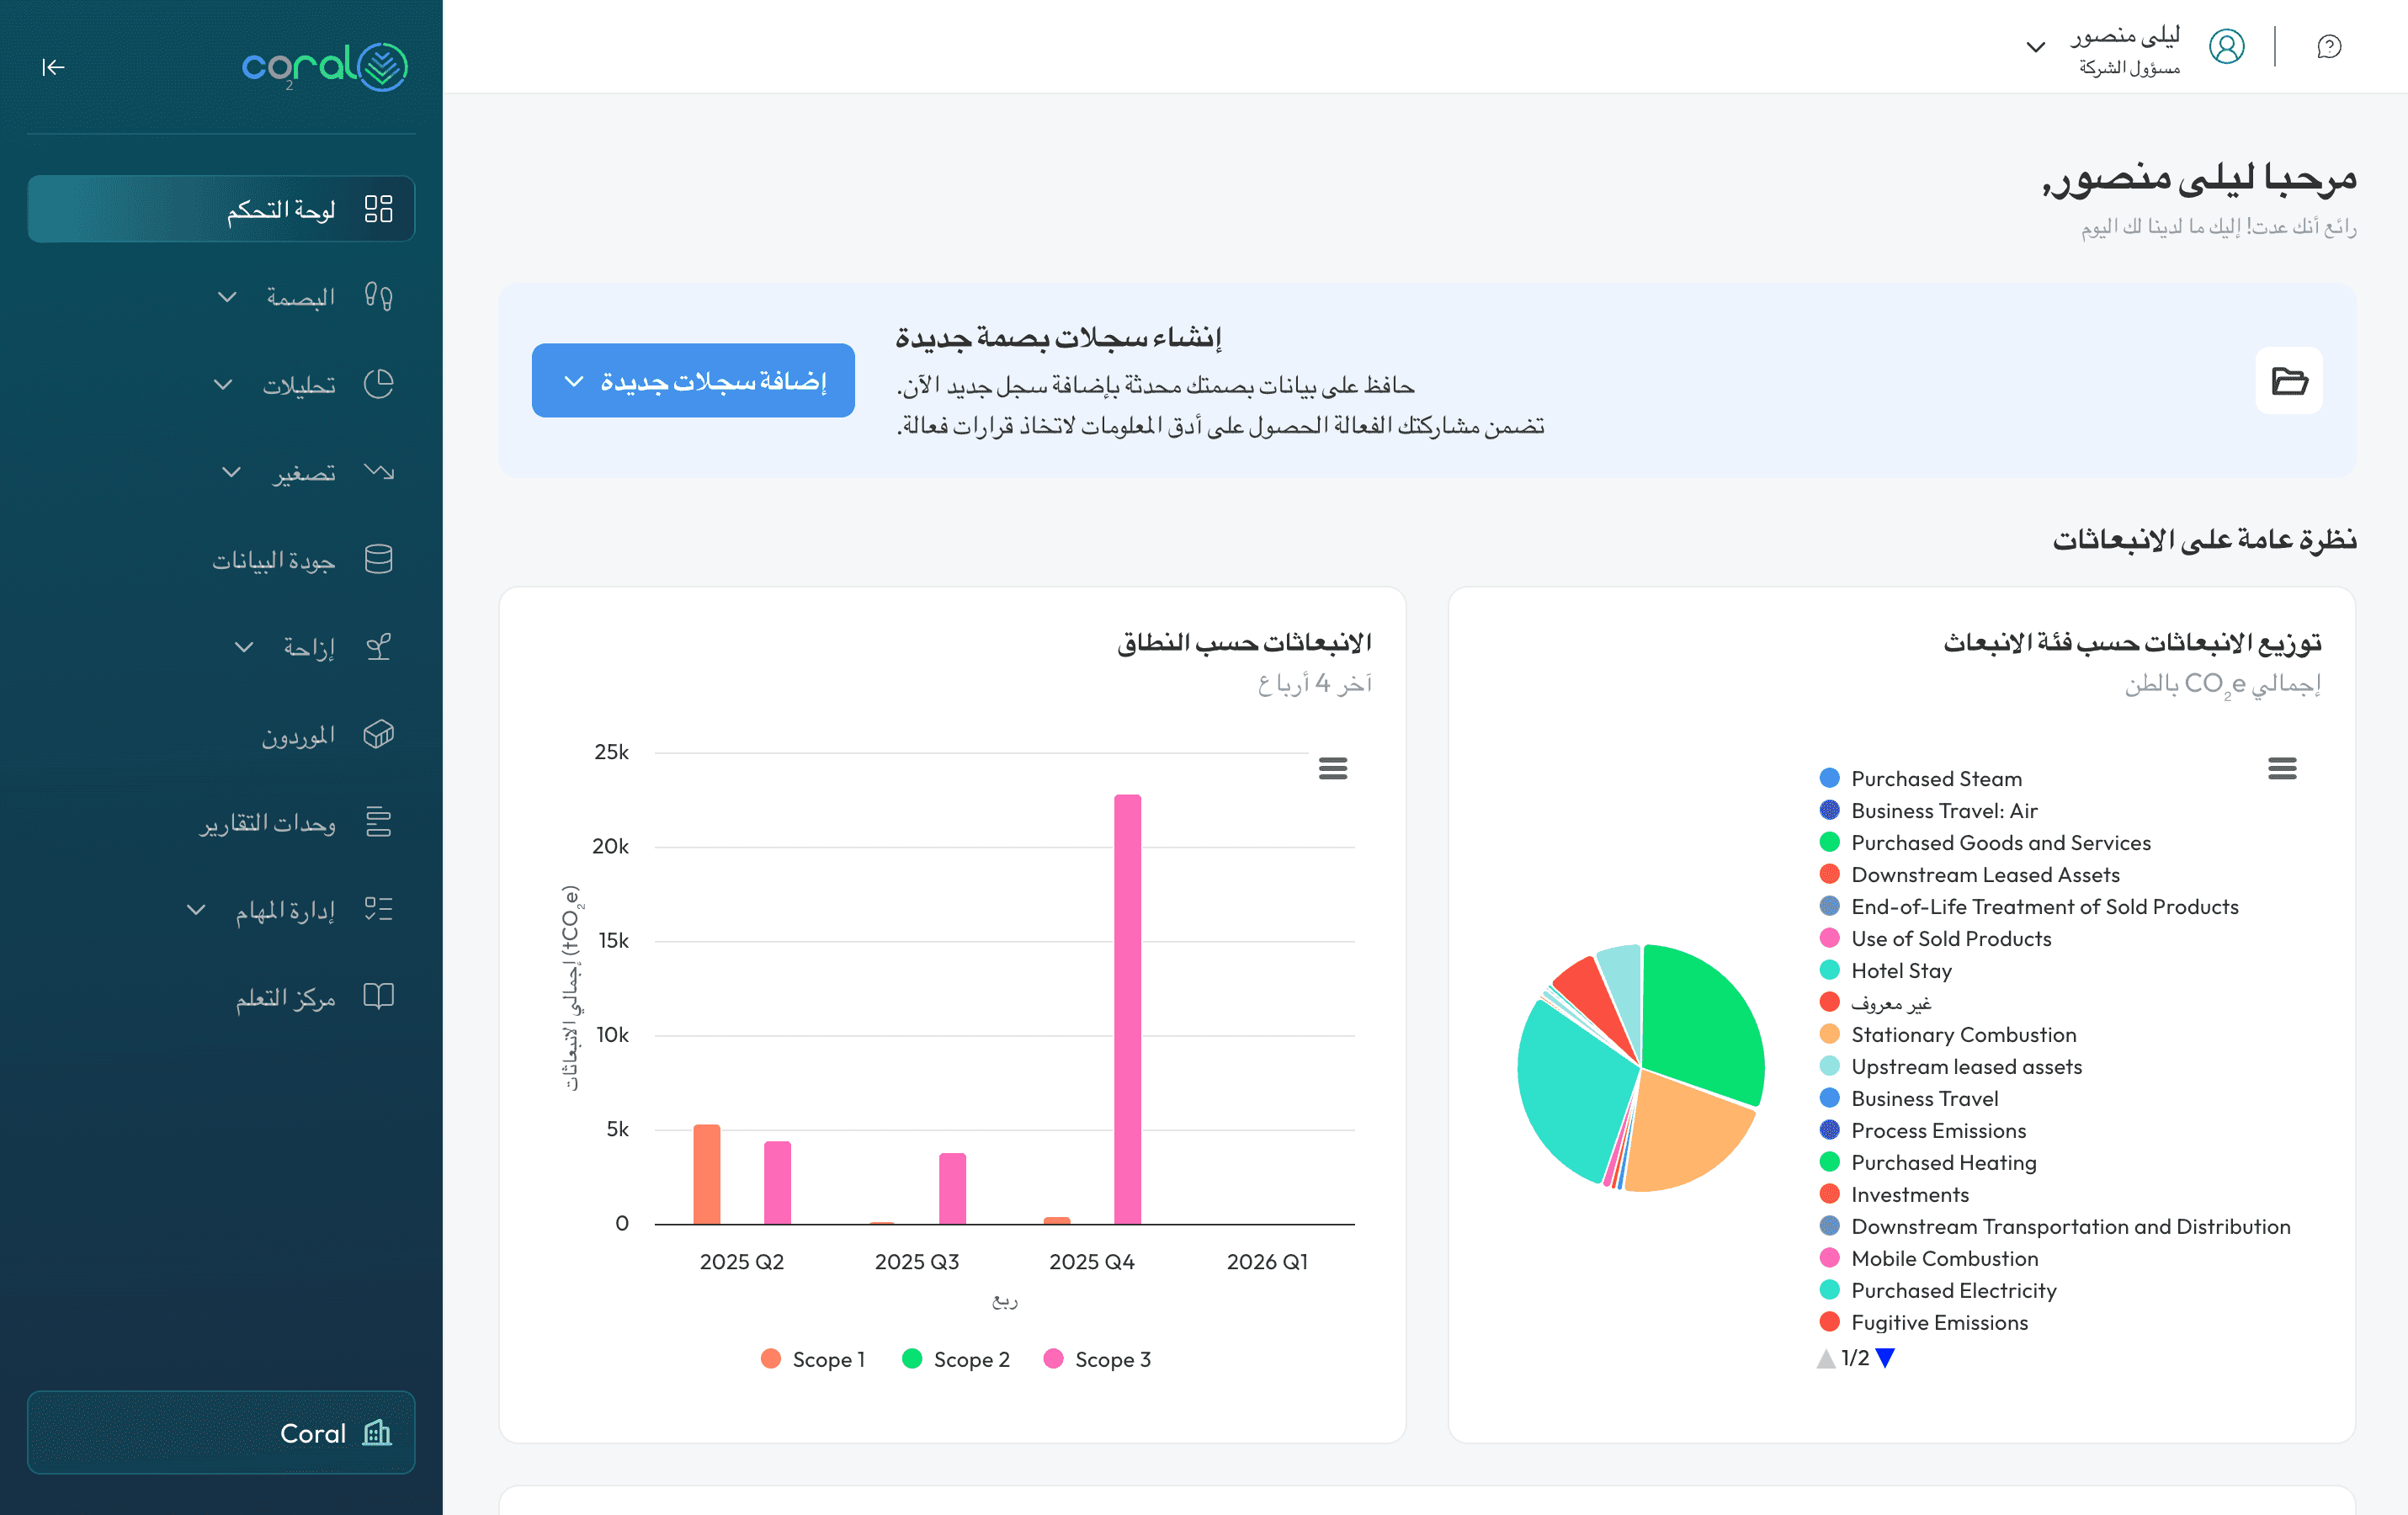Go to legend page 2 with the down triangle

pos(1887,1358)
